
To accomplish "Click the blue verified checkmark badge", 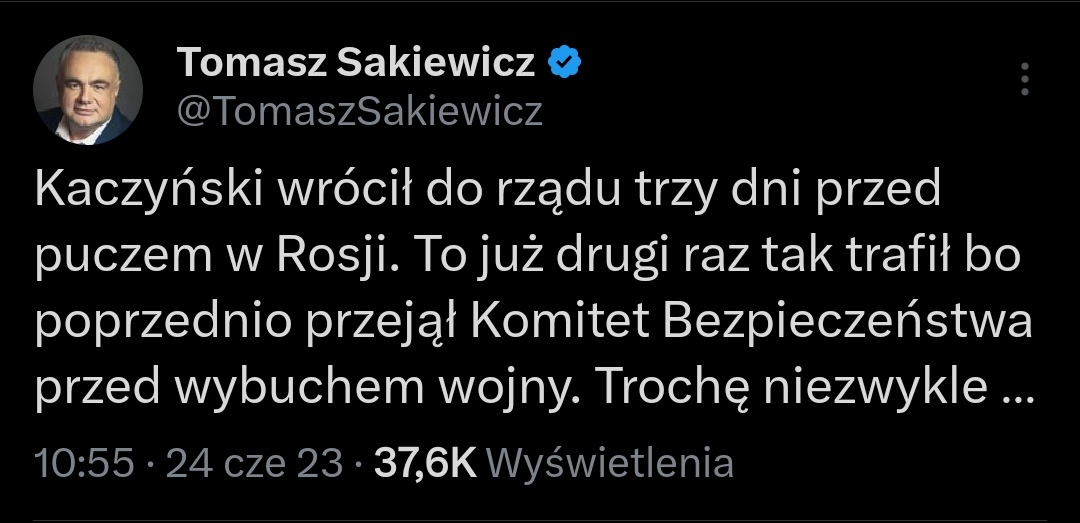I will click(565, 64).
